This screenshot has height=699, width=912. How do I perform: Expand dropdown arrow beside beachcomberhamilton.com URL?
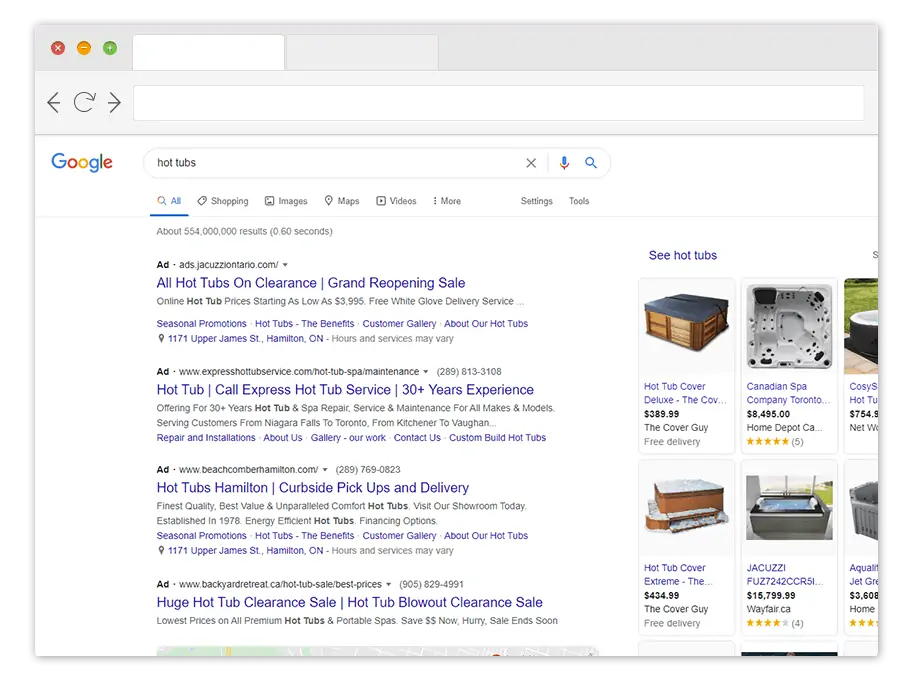325,469
